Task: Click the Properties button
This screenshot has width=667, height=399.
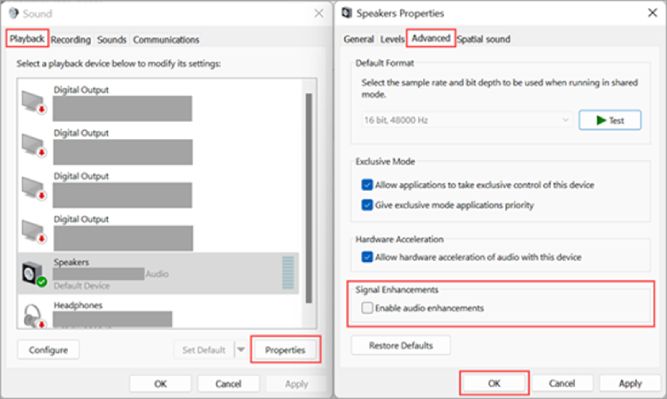Action: pyautogui.click(x=285, y=350)
